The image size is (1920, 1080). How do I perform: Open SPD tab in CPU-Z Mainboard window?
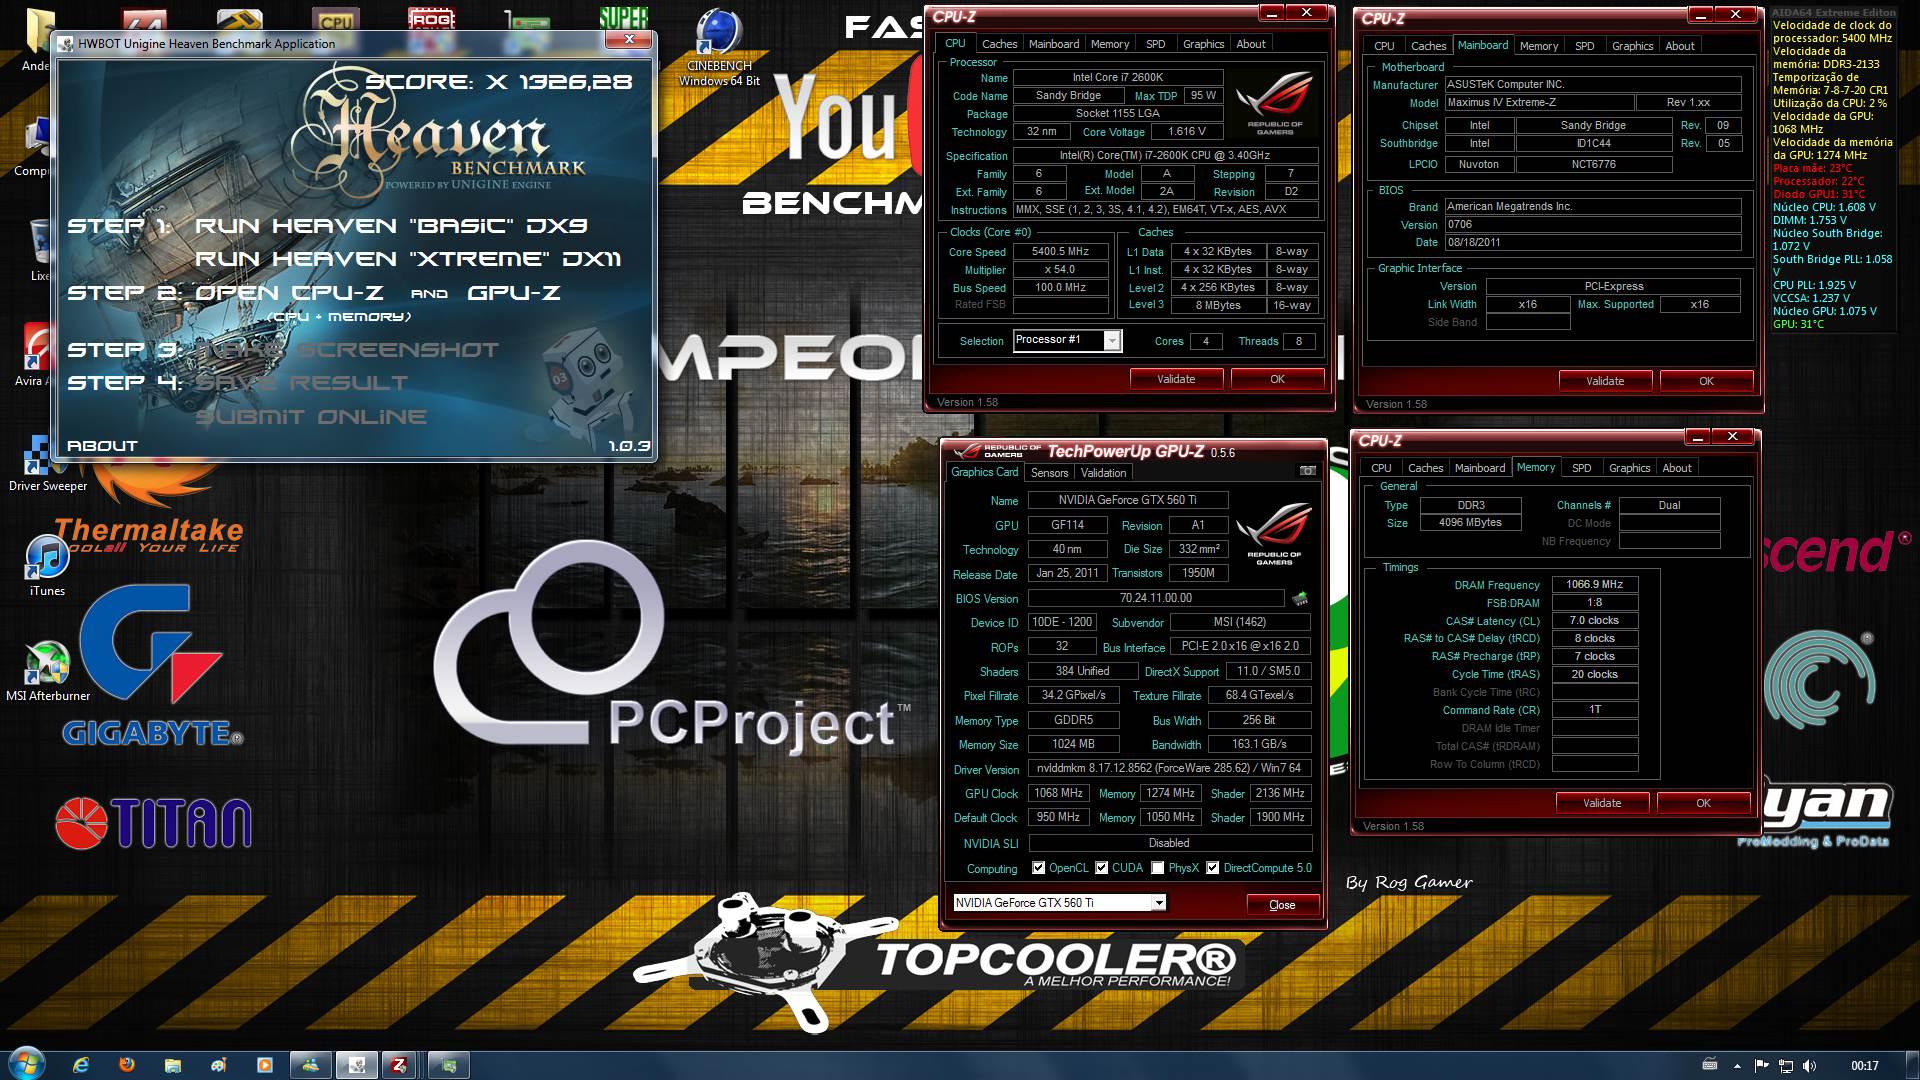[1585, 46]
